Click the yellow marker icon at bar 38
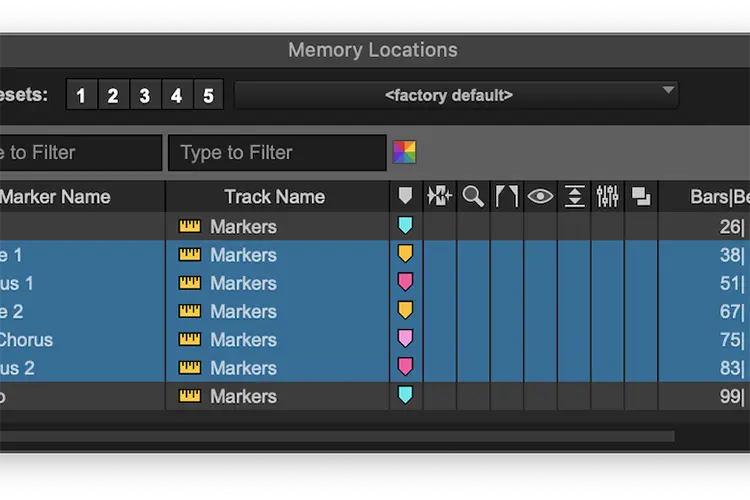Image resolution: width=750 pixels, height=500 pixels. pos(405,254)
